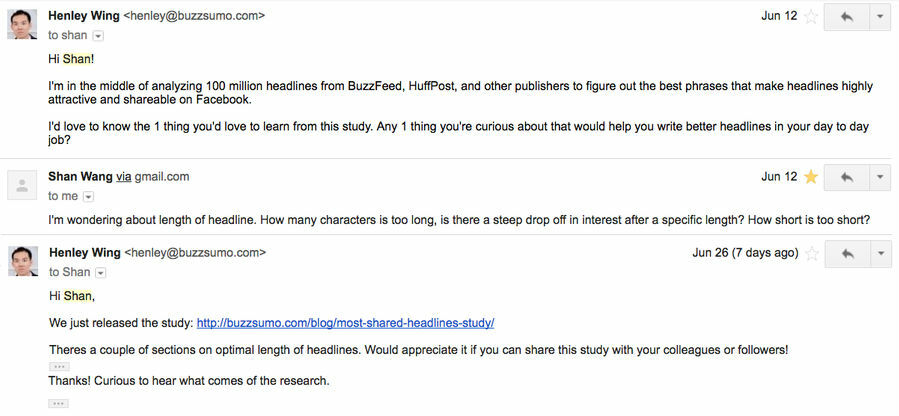Viewport: 899px width, 416px height.
Task: Click sender name Shan Wang
Action: (80, 177)
